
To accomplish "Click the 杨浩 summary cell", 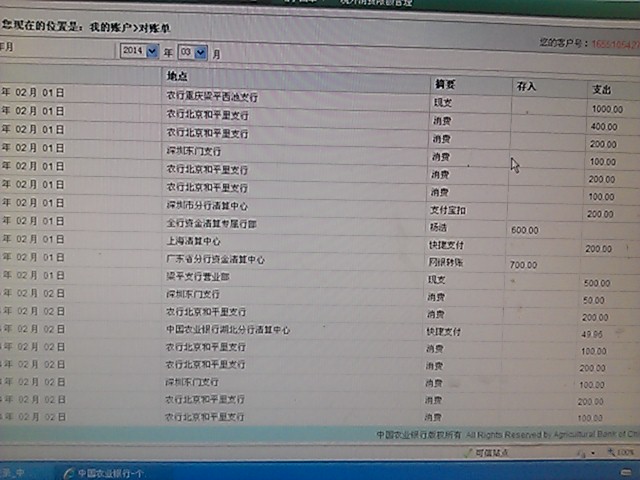I will point(438,227).
